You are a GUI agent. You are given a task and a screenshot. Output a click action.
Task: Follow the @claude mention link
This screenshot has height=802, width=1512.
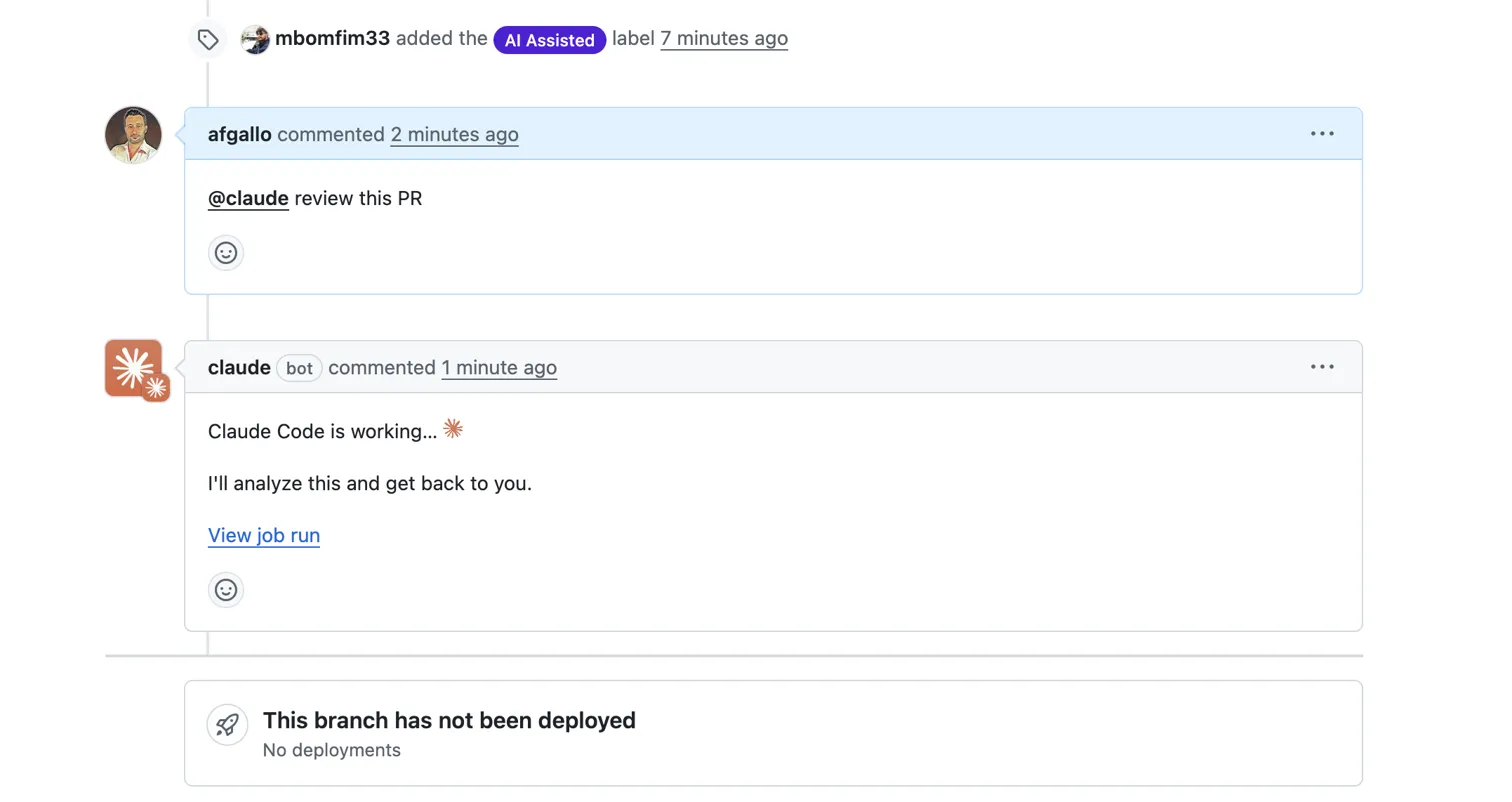coord(248,198)
